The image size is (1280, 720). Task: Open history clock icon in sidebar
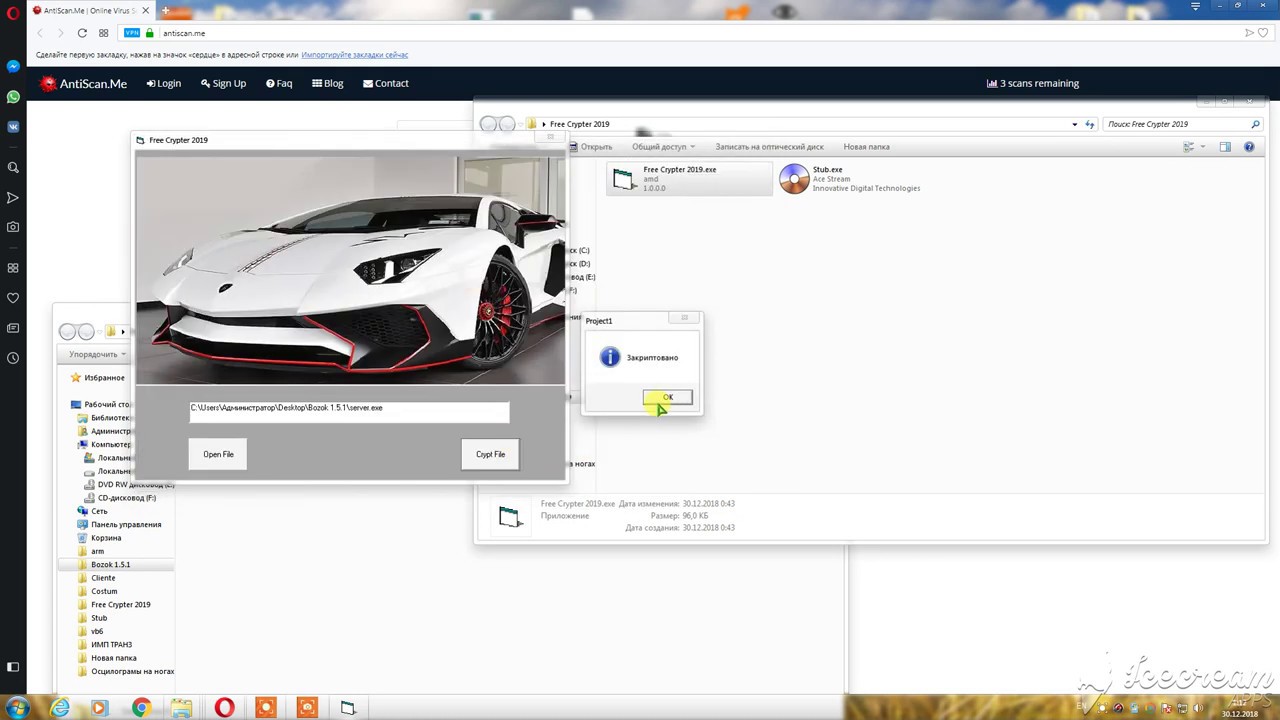(x=13, y=358)
